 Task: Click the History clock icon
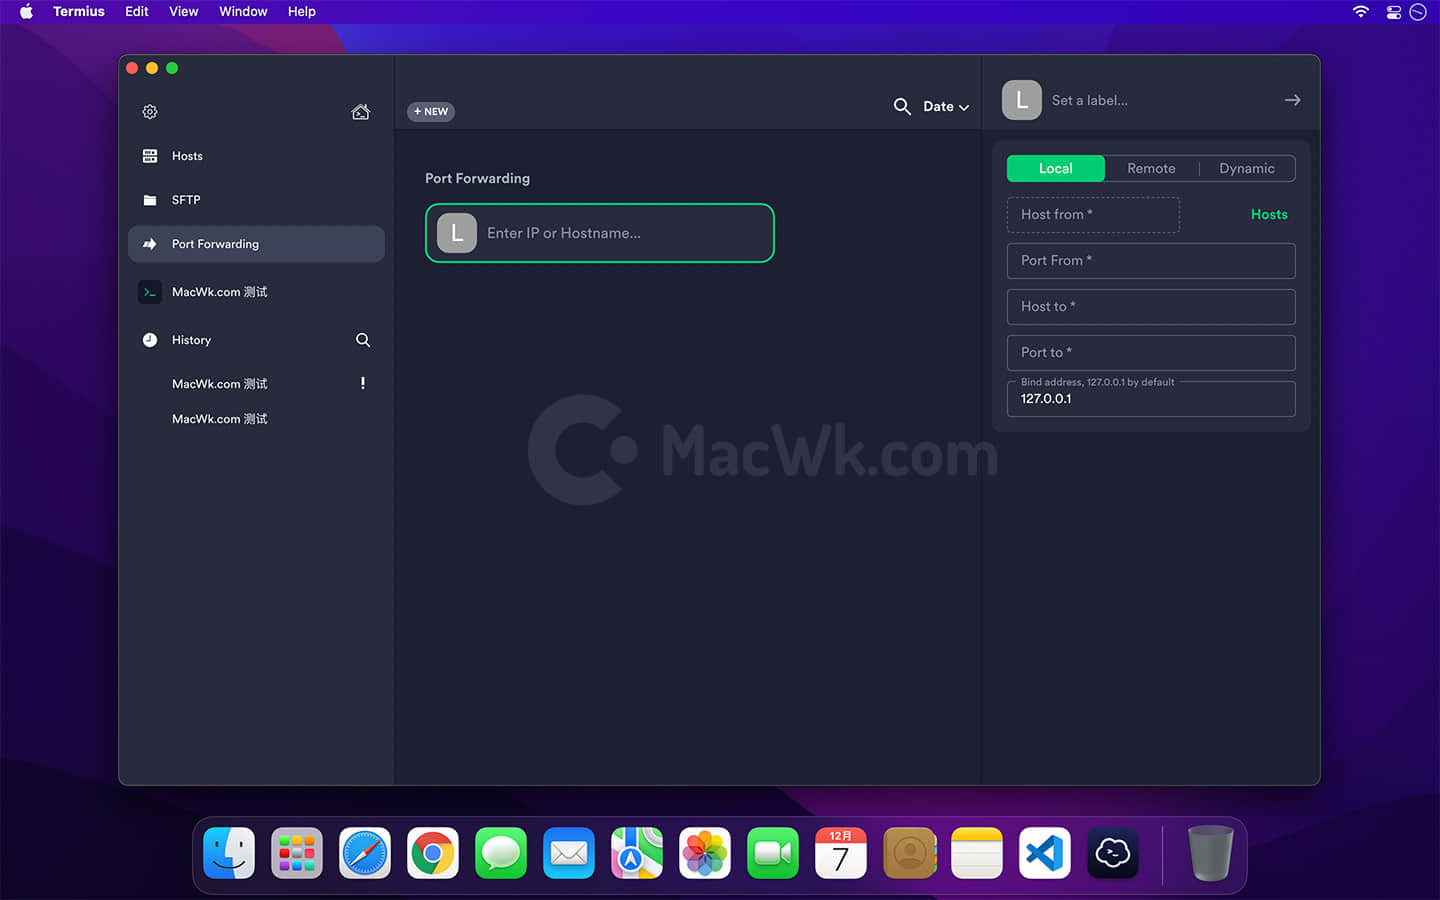point(150,340)
